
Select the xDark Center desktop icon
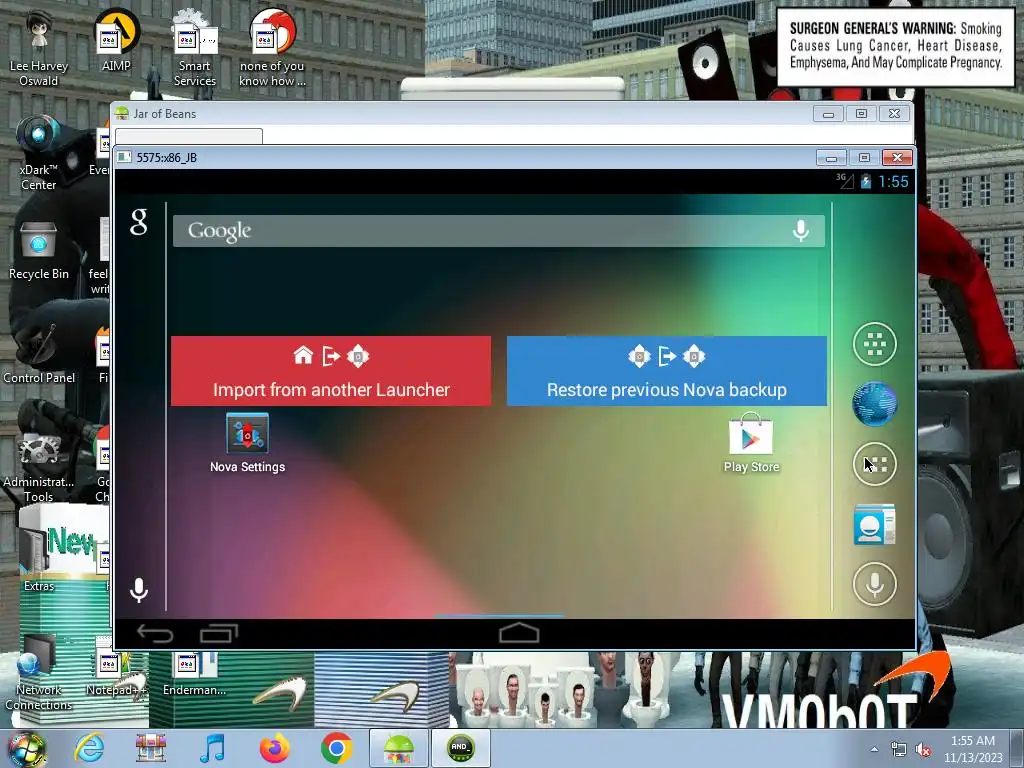pos(39,153)
